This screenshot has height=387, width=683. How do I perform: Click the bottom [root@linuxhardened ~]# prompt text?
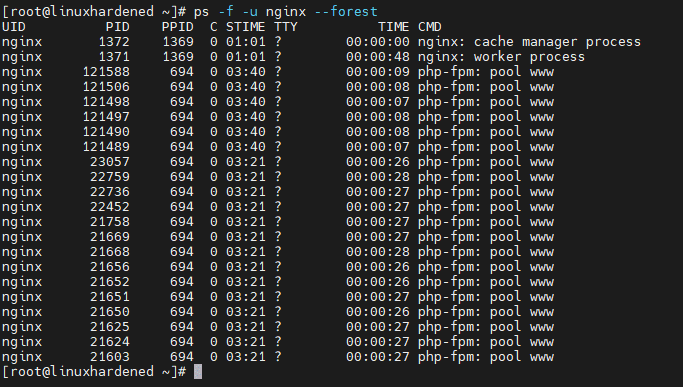(x=94, y=372)
